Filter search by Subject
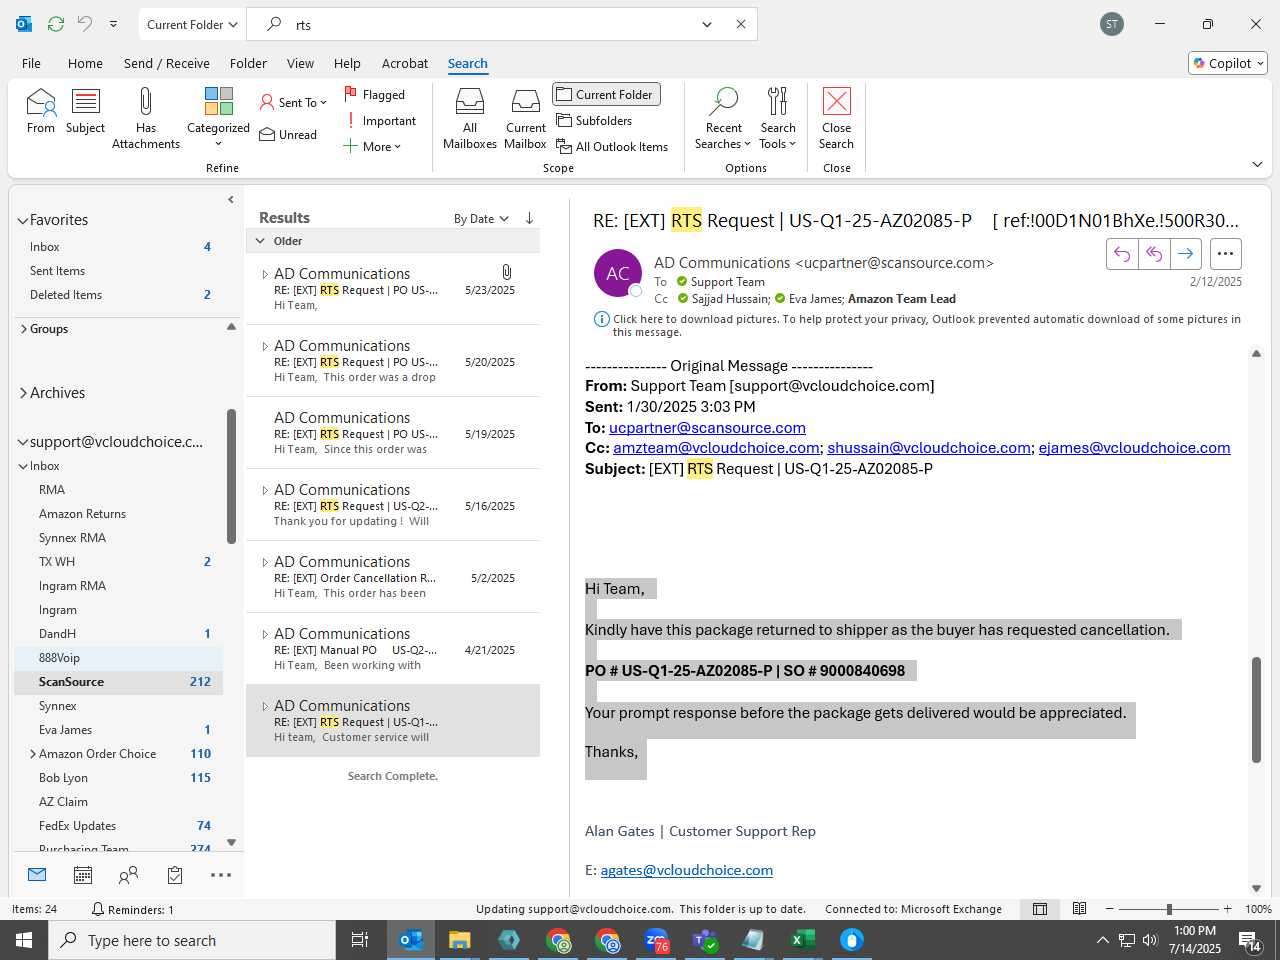This screenshot has height=960, width=1280. click(85, 111)
